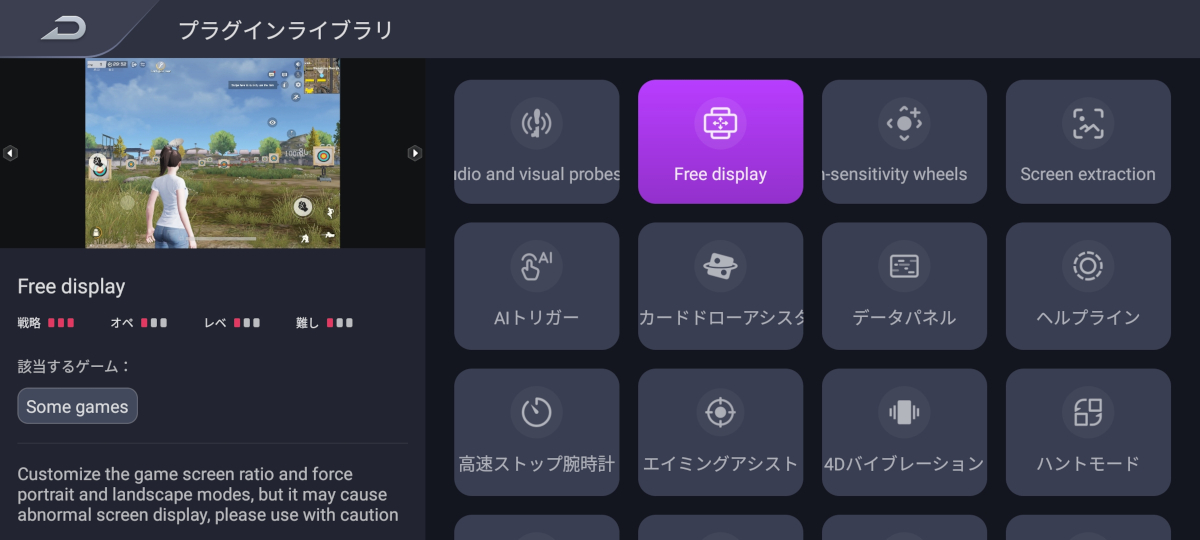Viewport: 1200px width, 540px height.
Task: Open the カードドローアシスタント plugin
Action: click(x=720, y=286)
